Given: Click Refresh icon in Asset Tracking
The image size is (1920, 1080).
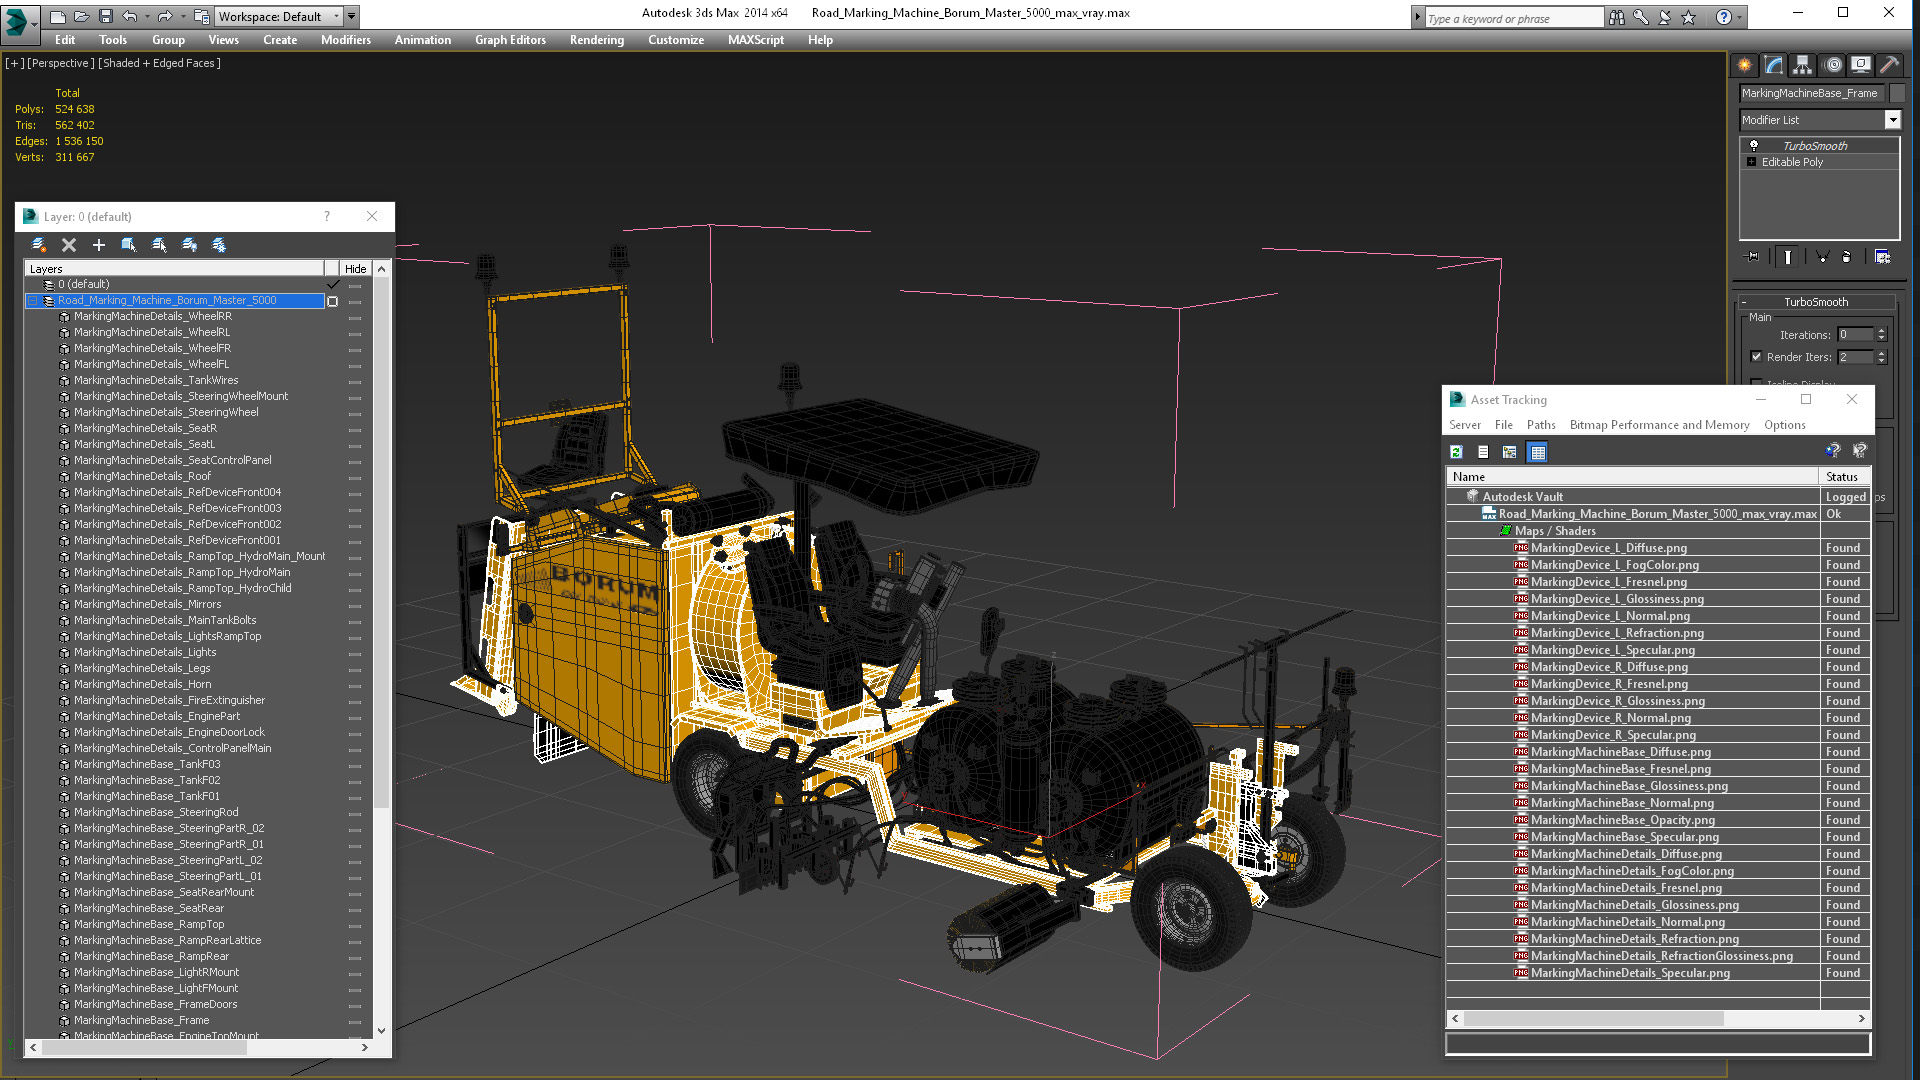Looking at the screenshot, I should tap(1457, 453).
